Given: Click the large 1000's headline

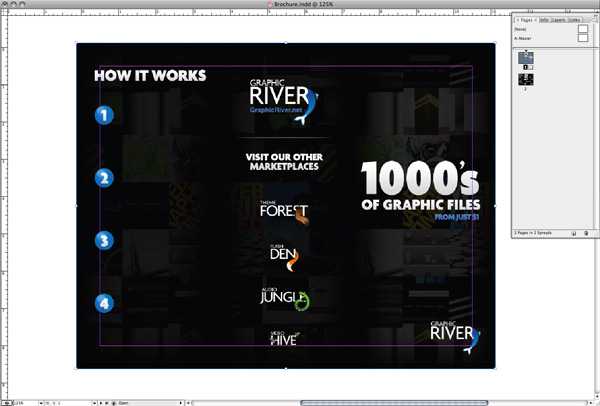Looking at the screenshot, I should pos(420,178).
